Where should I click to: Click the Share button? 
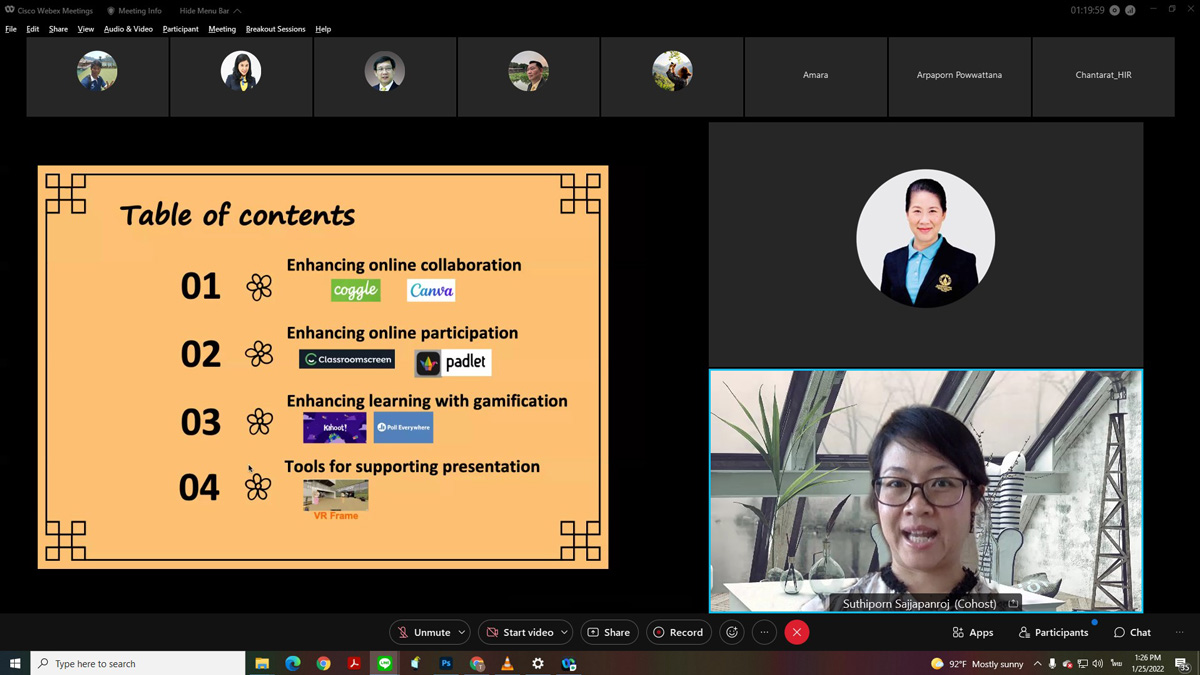(x=609, y=632)
